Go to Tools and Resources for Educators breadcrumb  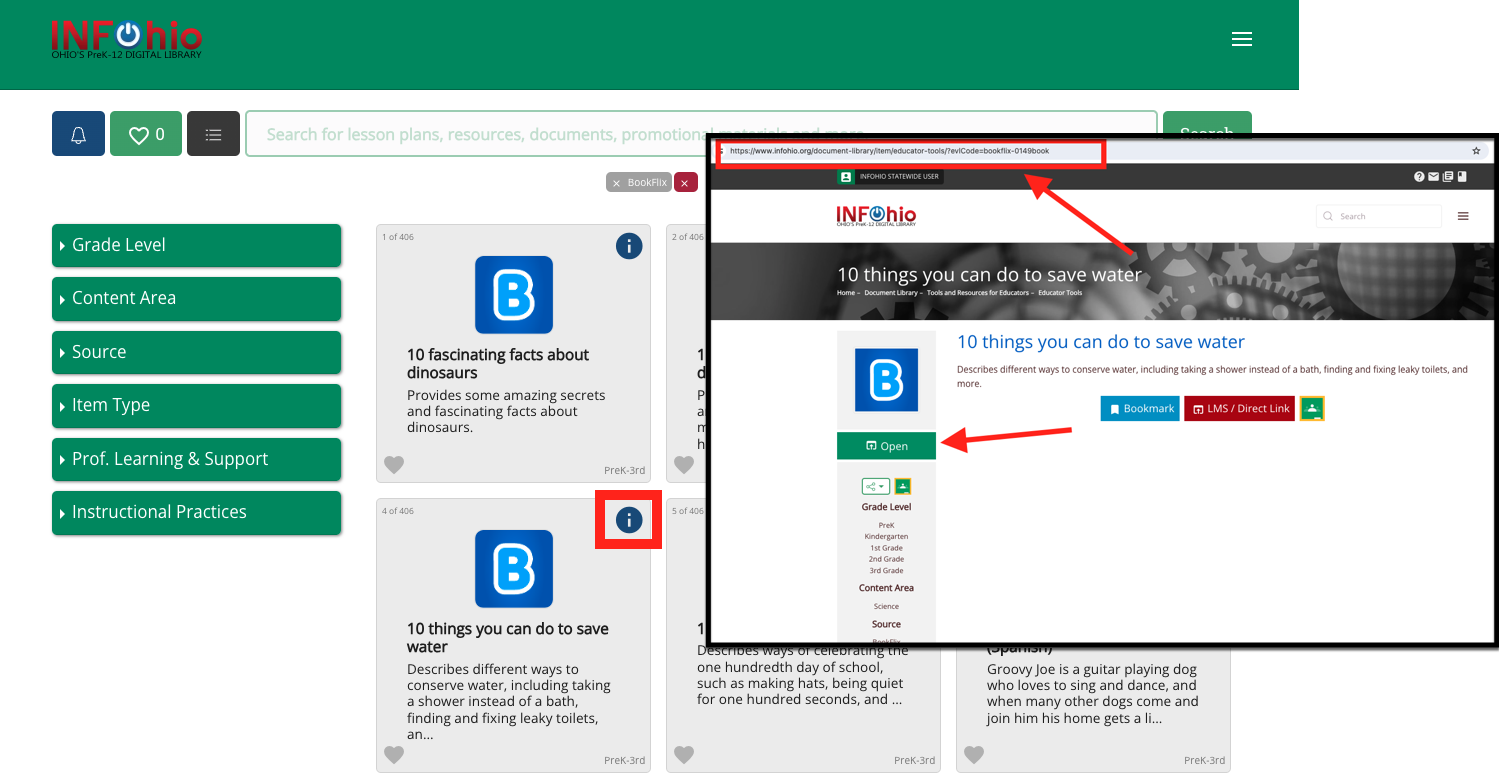click(x=977, y=293)
